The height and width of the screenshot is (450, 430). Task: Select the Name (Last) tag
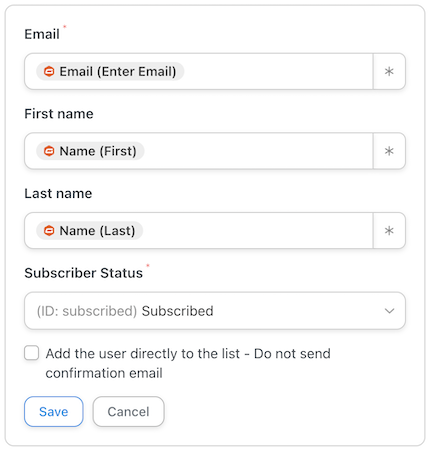(89, 231)
